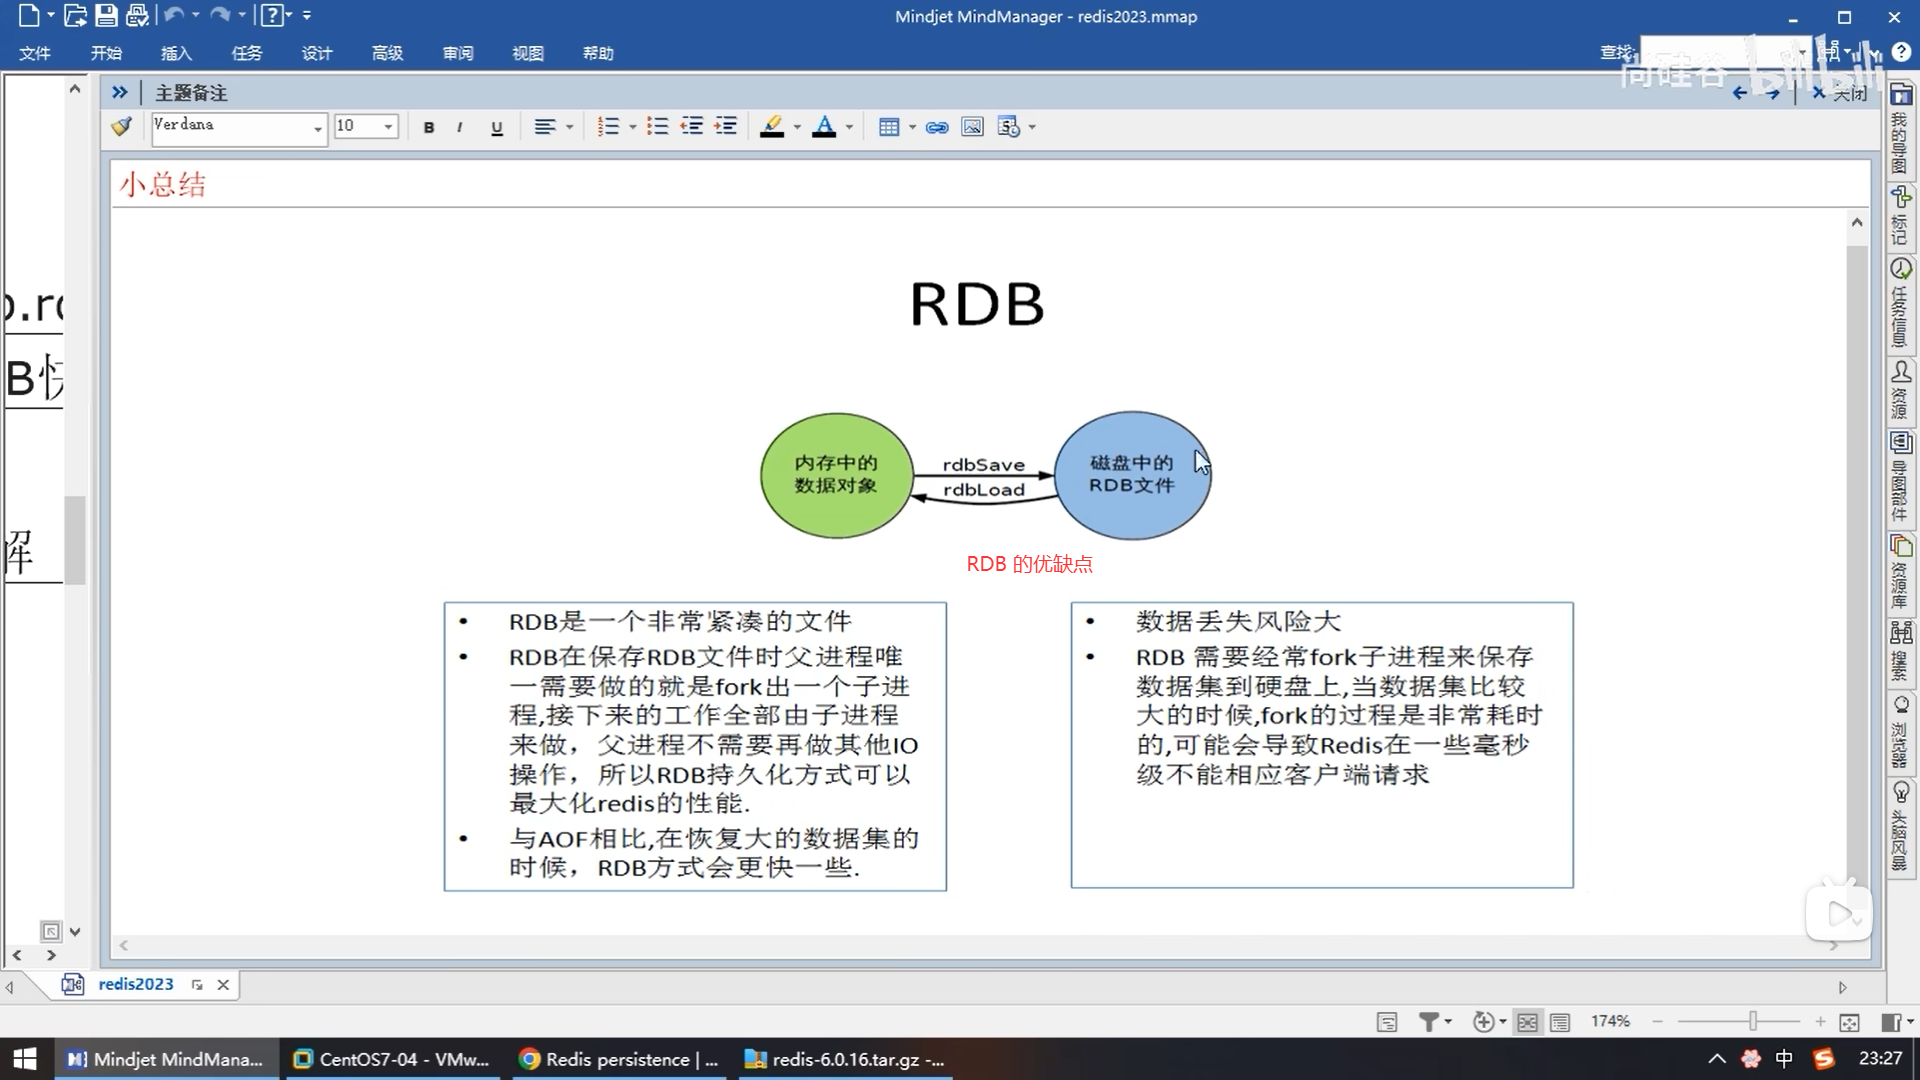This screenshot has height=1080, width=1920.
Task: Insert an image into notes
Action: [x=972, y=127]
